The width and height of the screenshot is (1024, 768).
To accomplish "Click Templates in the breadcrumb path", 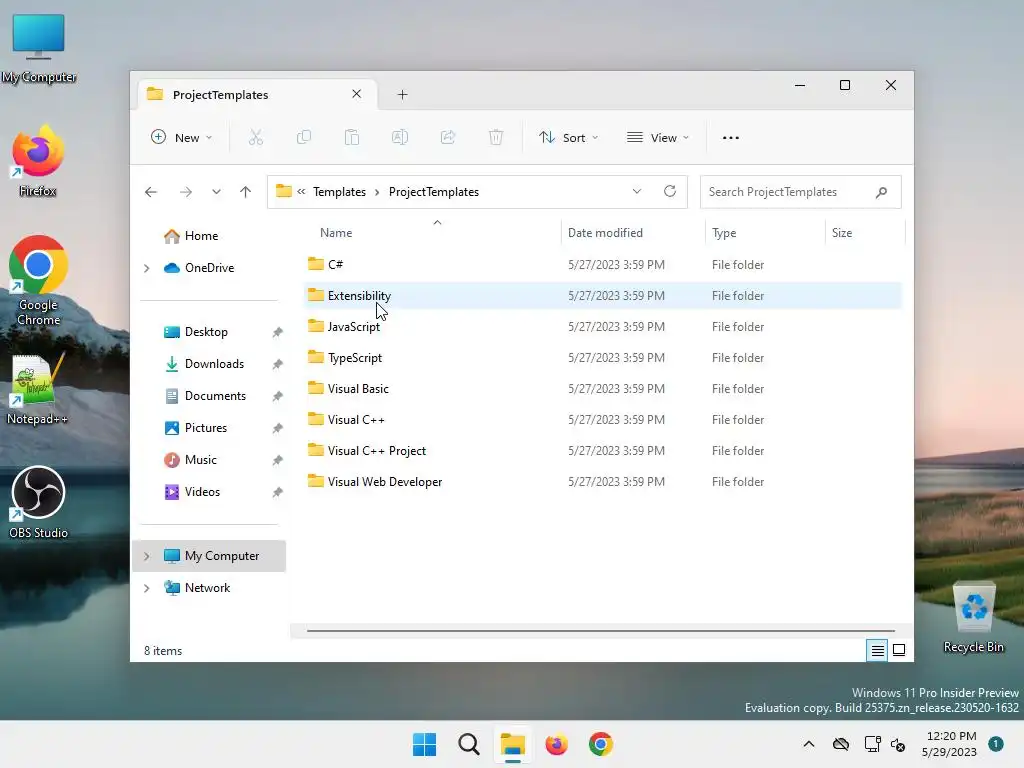I will pos(340,192).
